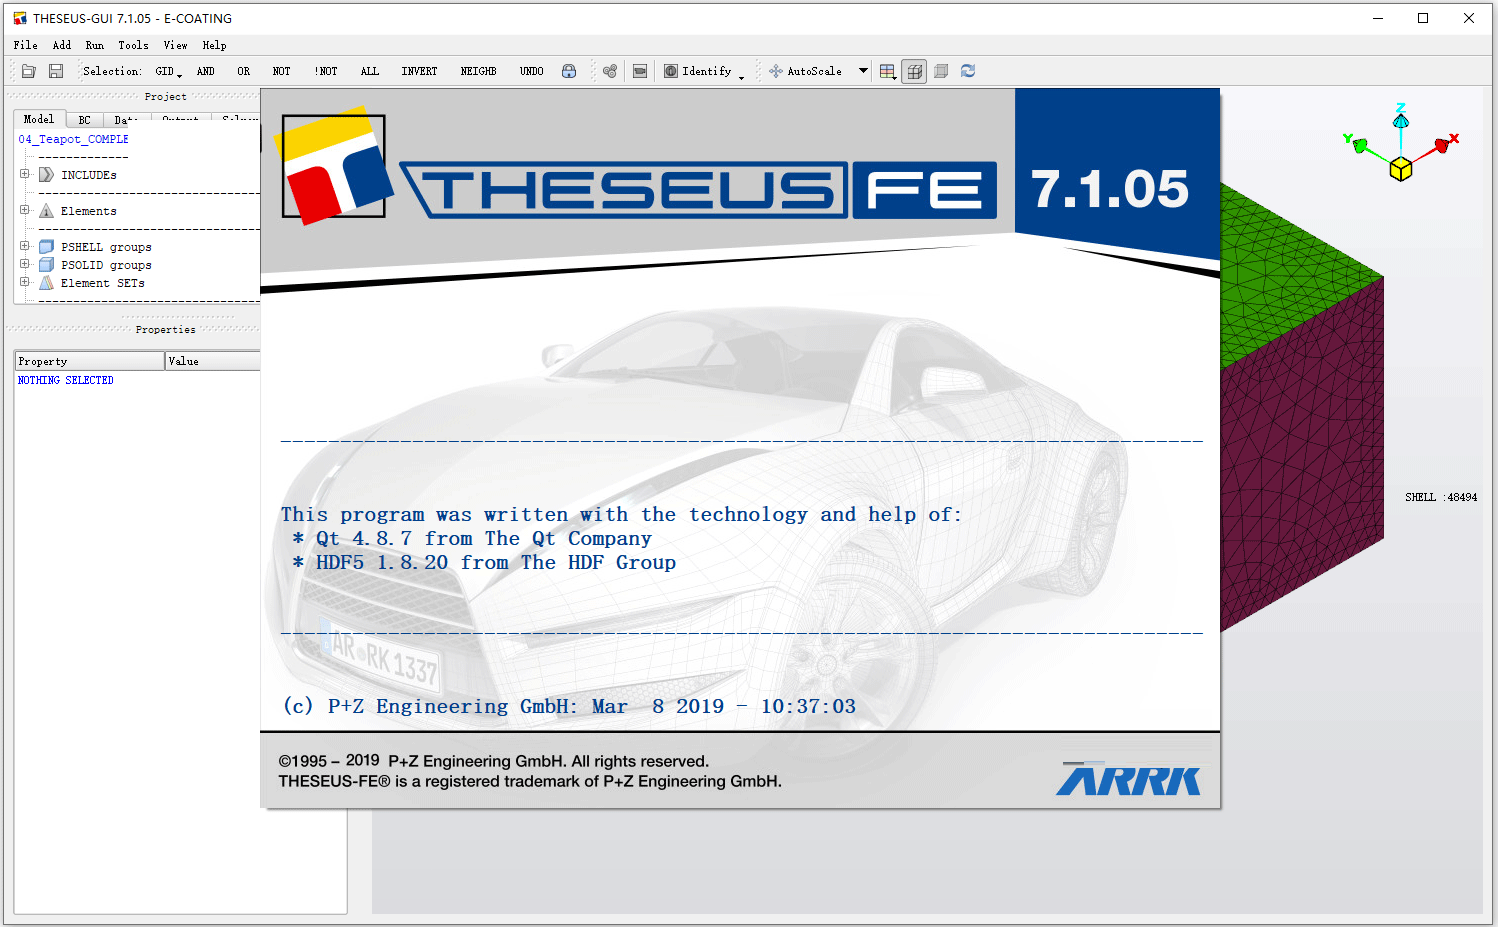Click the selection lock padlock icon
This screenshot has width=1498, height=927.
tap(569, 71)
